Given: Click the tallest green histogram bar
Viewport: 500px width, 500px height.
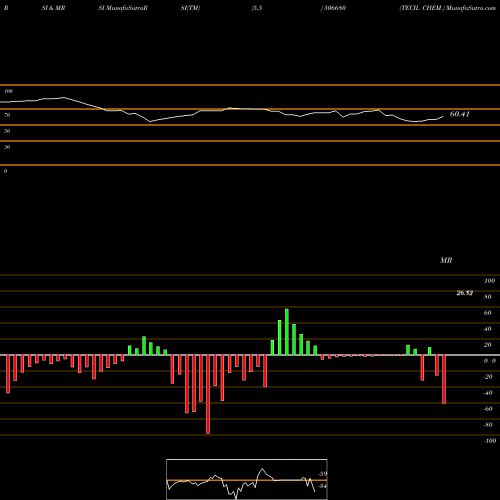Looking at the screenshot, I should pos(287,332).
